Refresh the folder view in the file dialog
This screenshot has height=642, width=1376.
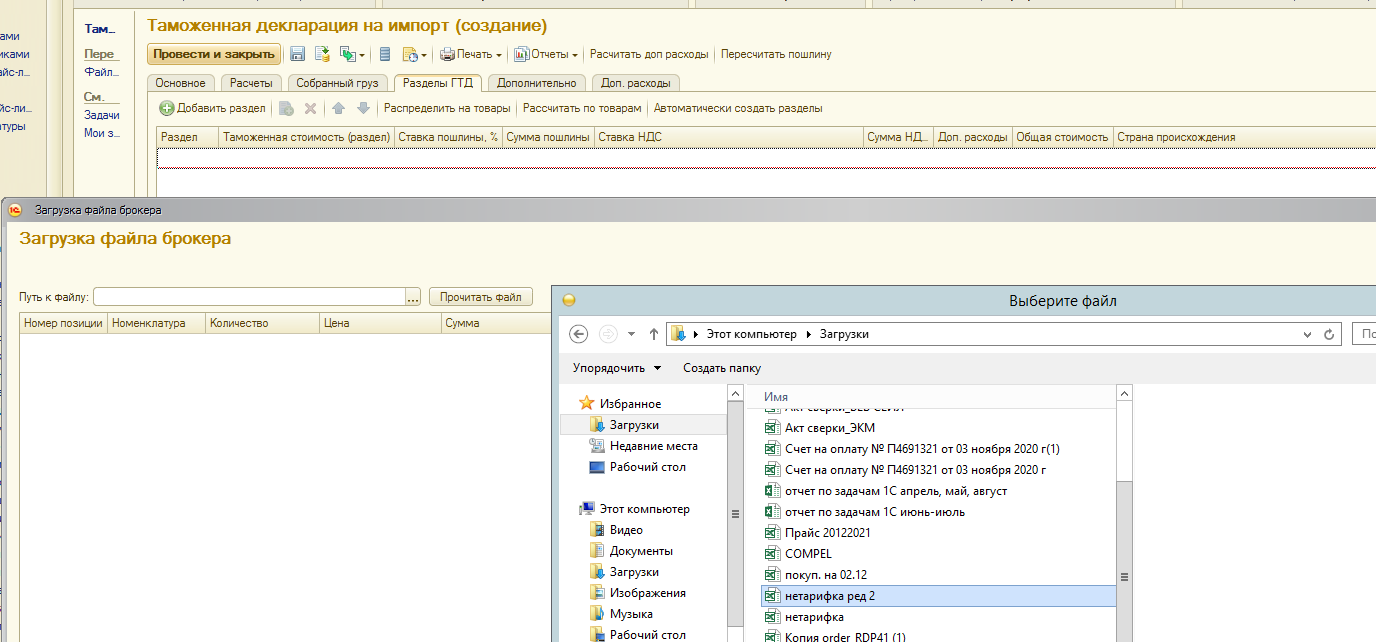coord(1329,334)
